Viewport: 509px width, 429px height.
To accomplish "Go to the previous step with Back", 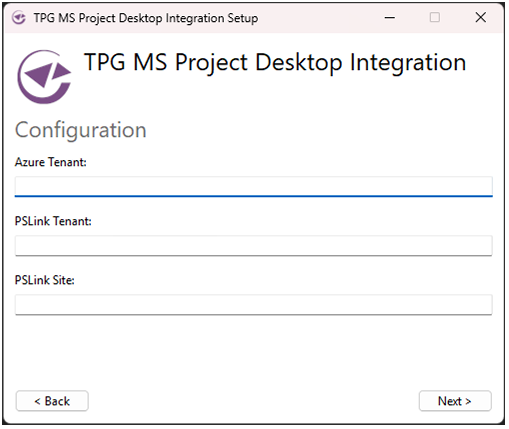I will pos(52,401).
